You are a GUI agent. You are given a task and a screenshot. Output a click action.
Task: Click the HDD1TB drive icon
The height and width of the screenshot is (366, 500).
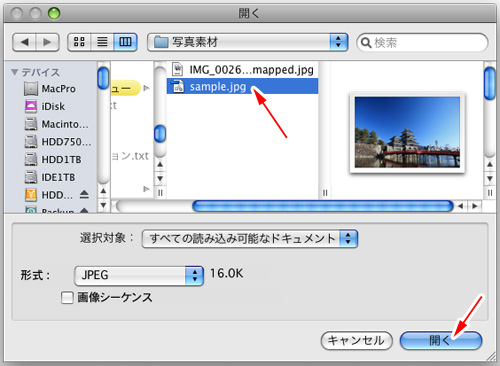click(x=31, y=160)
